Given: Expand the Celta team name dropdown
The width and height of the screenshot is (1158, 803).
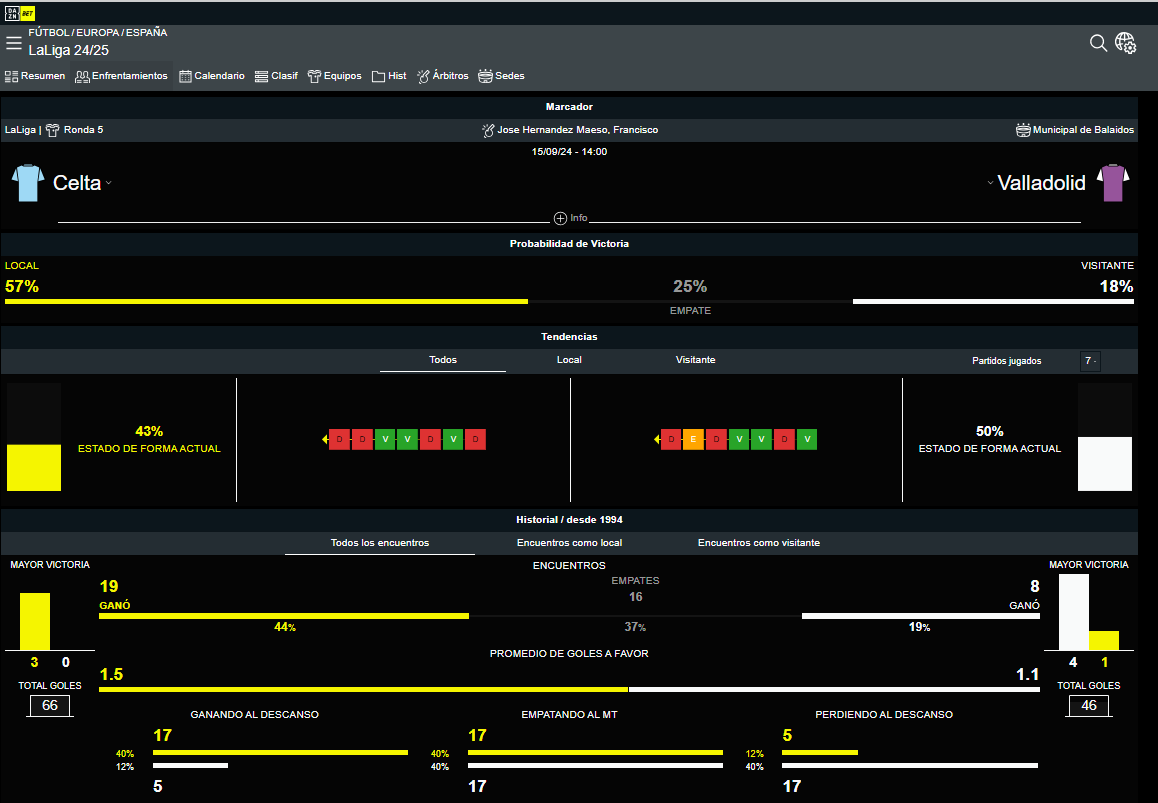Looking at the screenshot, I should [x=109, y=184].
